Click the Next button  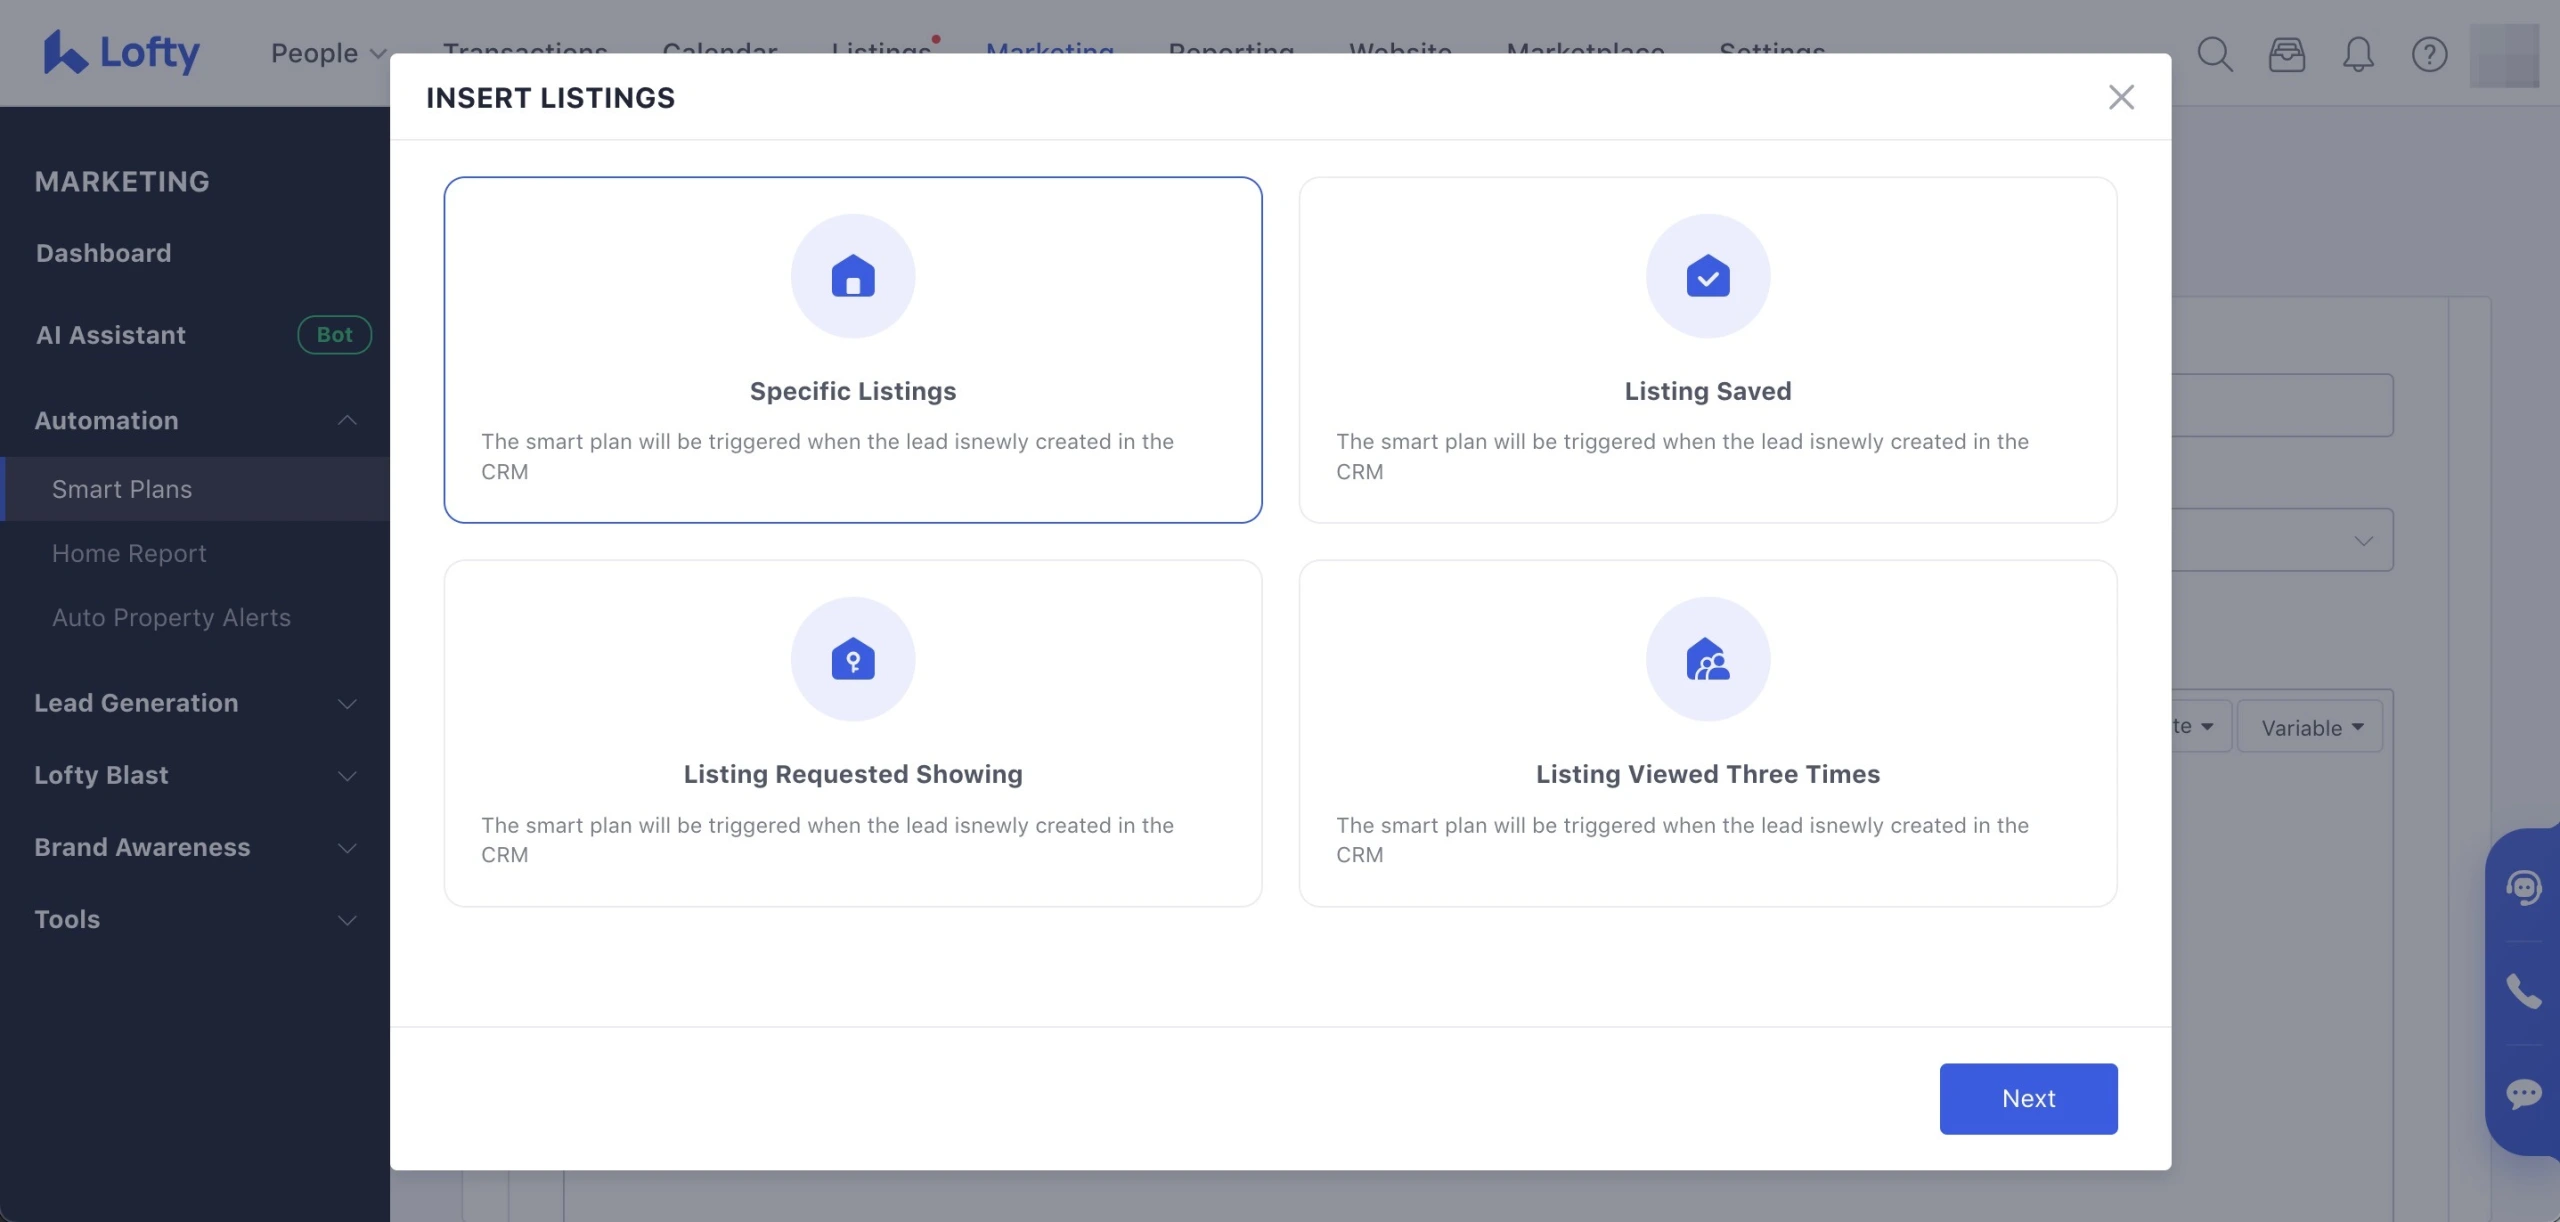point(2027,1098)
